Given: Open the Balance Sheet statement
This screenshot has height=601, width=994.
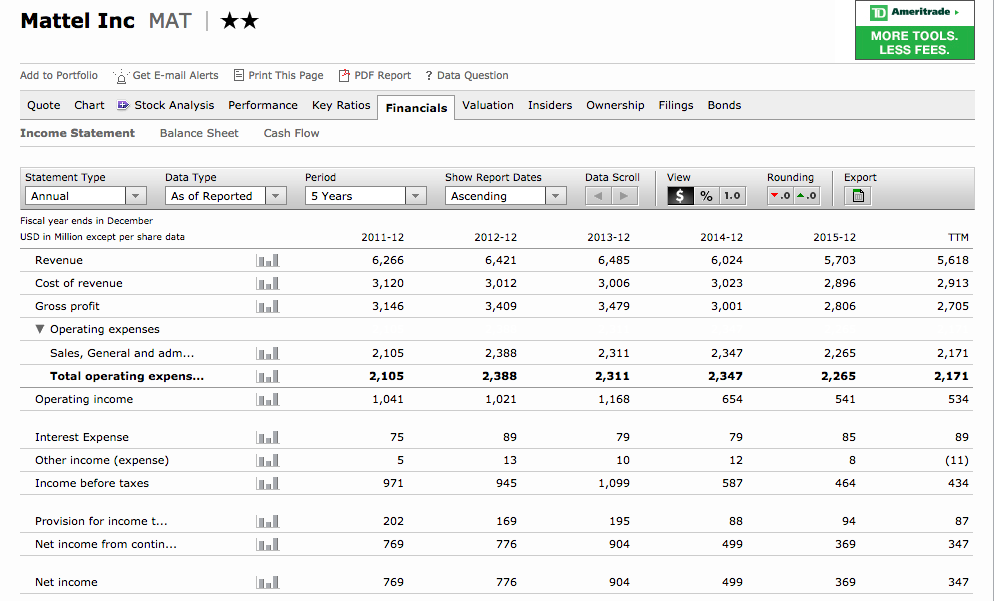Looking at the screenshot, I should click(199, 133).
